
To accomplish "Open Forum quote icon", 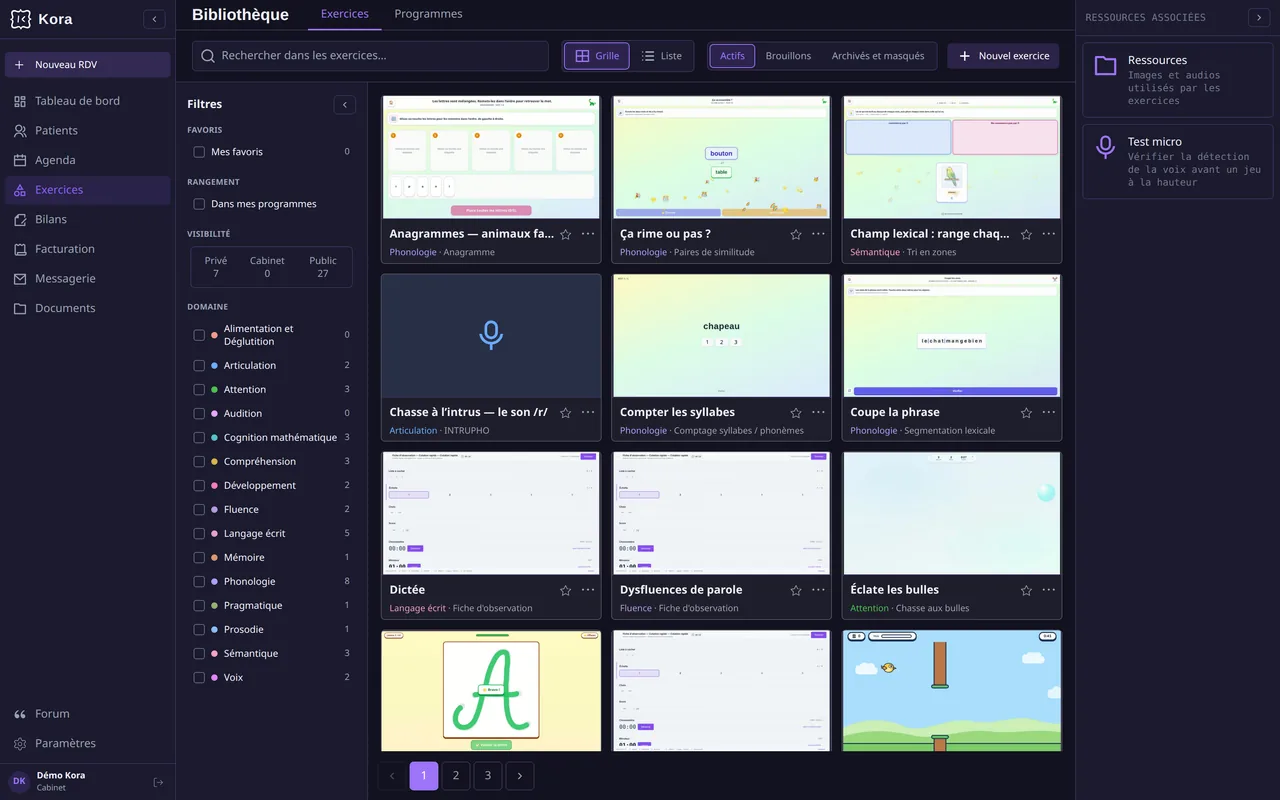I will click(x=20, y=714).
